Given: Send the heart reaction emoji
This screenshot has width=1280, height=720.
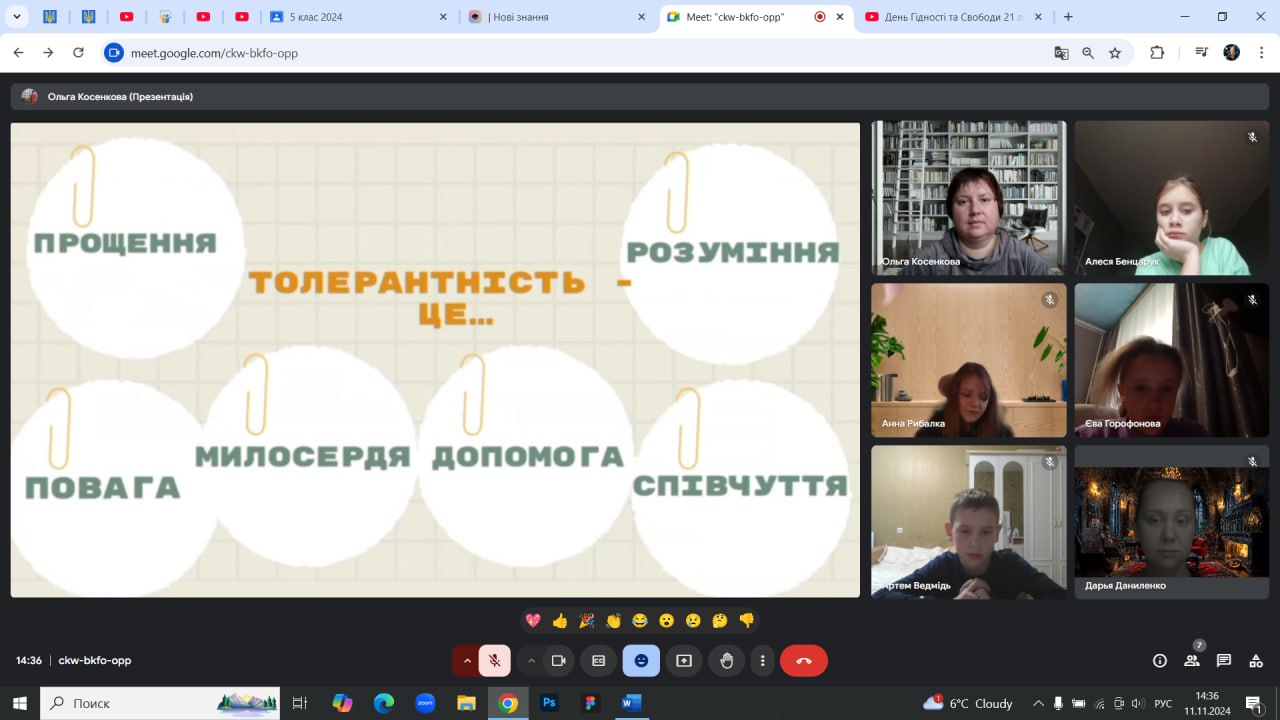Looking at the screenshot, I should click(533, 621).
